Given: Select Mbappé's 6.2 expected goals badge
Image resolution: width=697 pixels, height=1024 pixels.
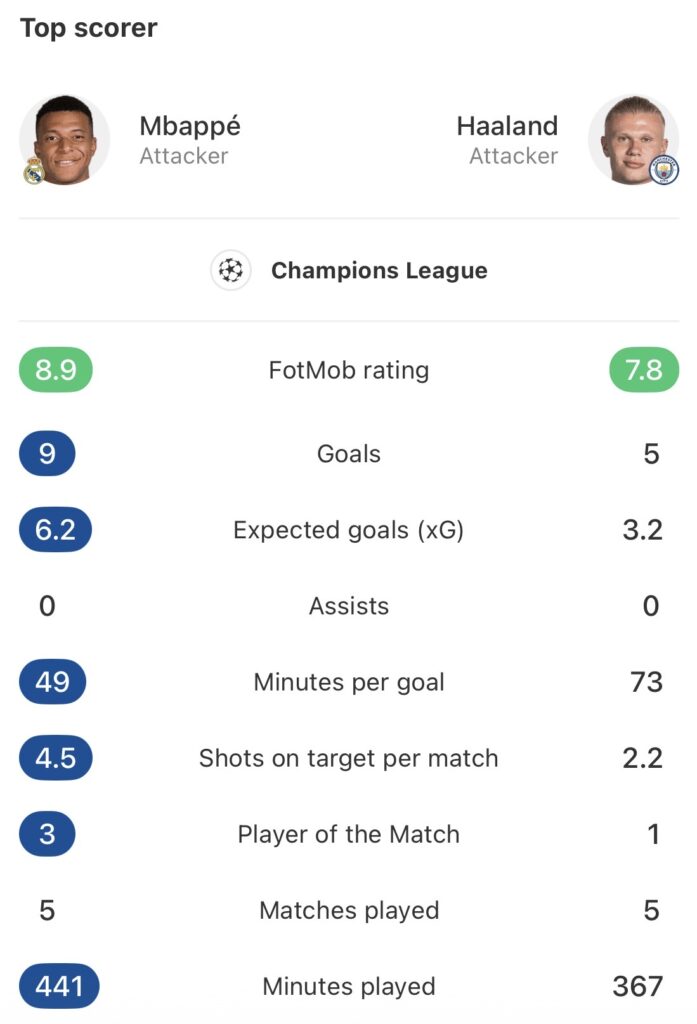Looking at the screenshot, I should [55, 530].
